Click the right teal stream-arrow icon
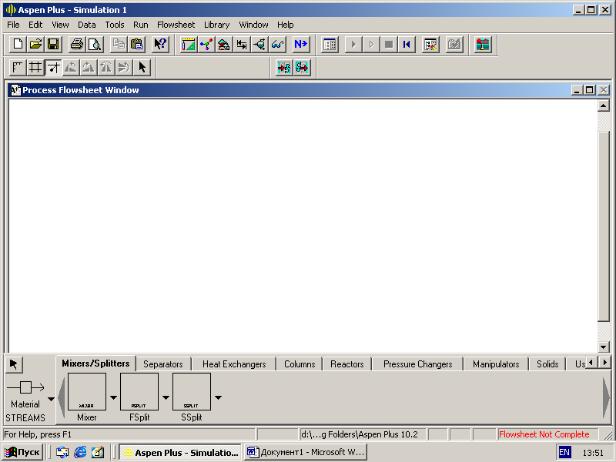The width and height of the screenshot is (616, 462). tap(302, 68)
